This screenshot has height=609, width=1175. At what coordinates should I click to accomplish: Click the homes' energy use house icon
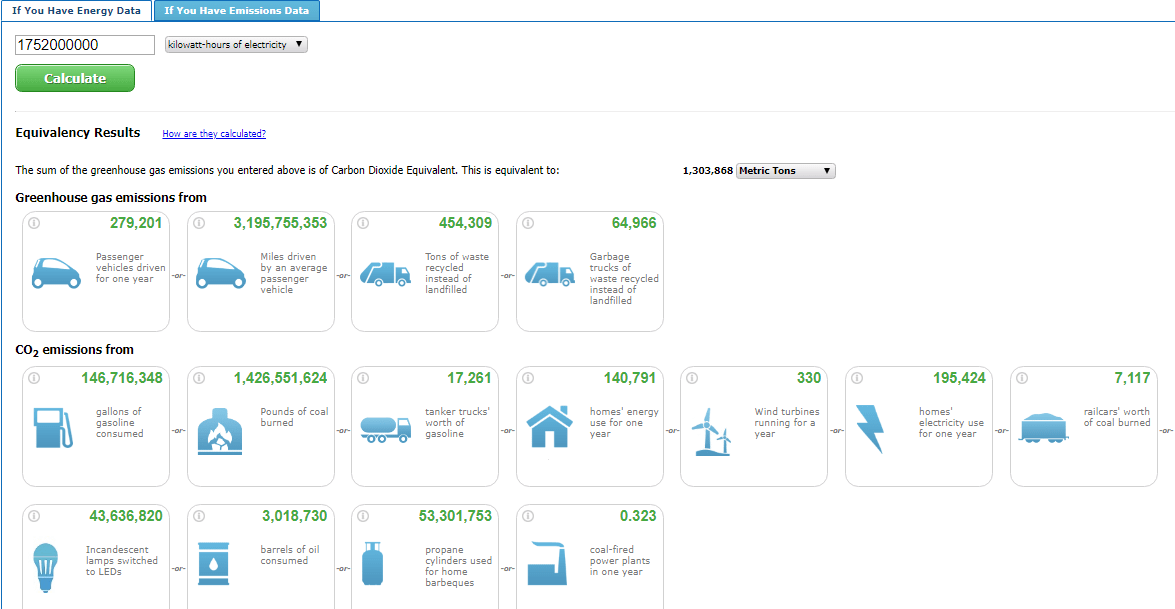(549, 427)
